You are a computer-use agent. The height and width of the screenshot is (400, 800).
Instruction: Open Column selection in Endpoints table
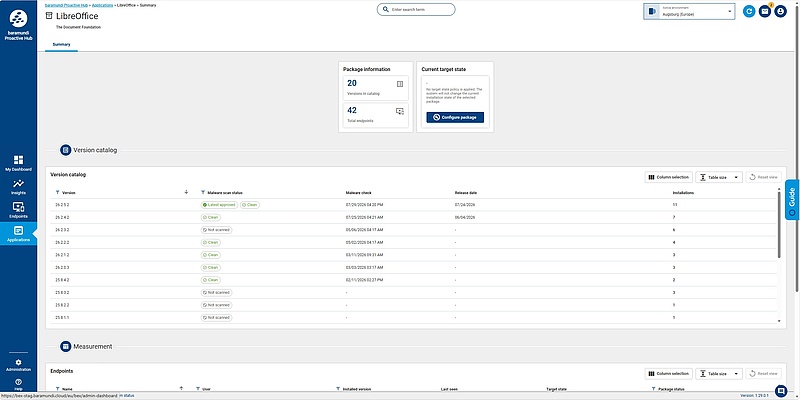coord(669,373)
